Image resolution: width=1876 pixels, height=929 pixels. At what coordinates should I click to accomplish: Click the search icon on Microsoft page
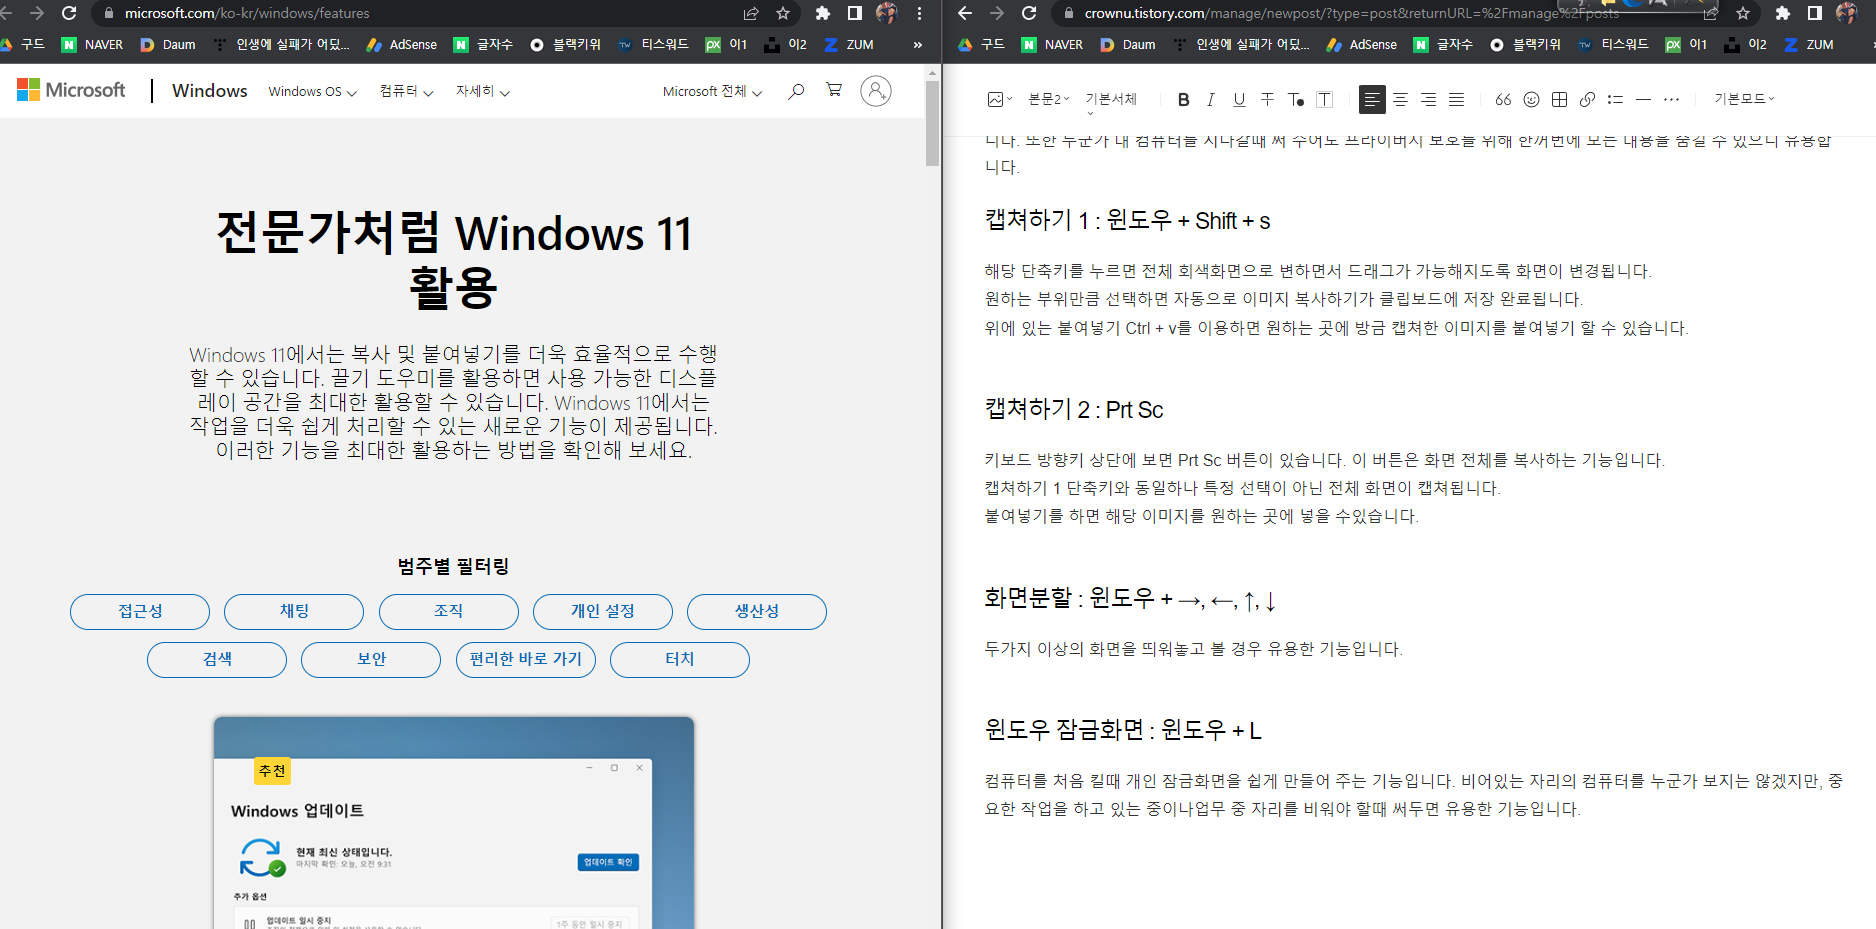(796, 91)
